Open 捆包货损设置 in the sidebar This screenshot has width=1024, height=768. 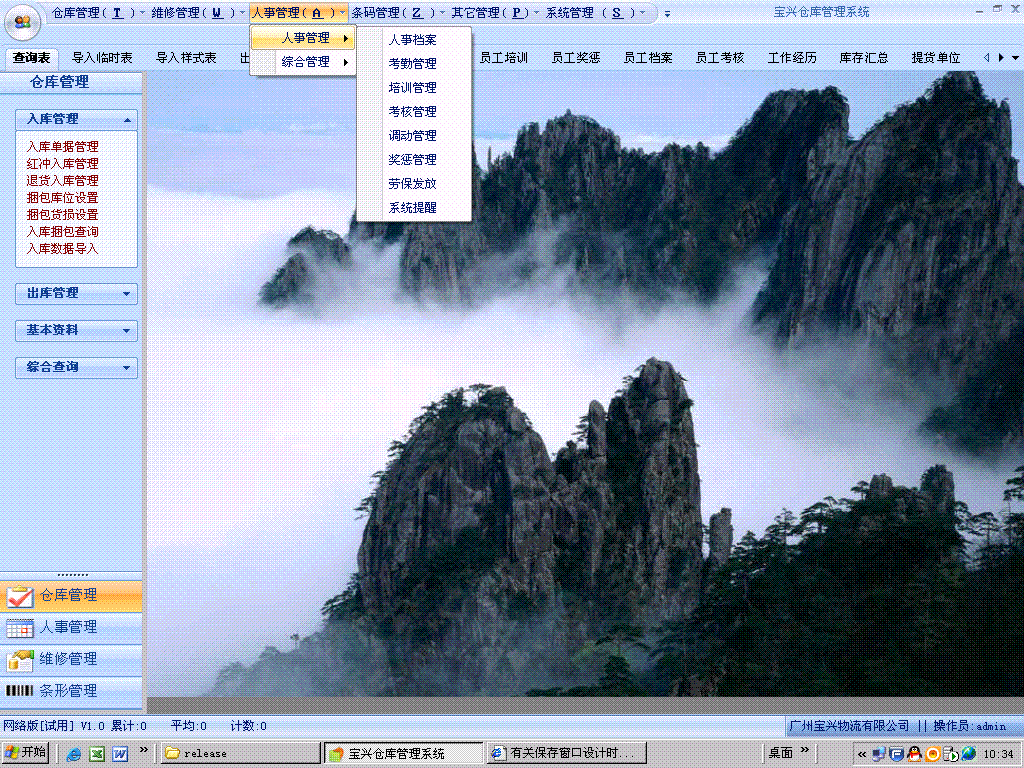(63, 215)
